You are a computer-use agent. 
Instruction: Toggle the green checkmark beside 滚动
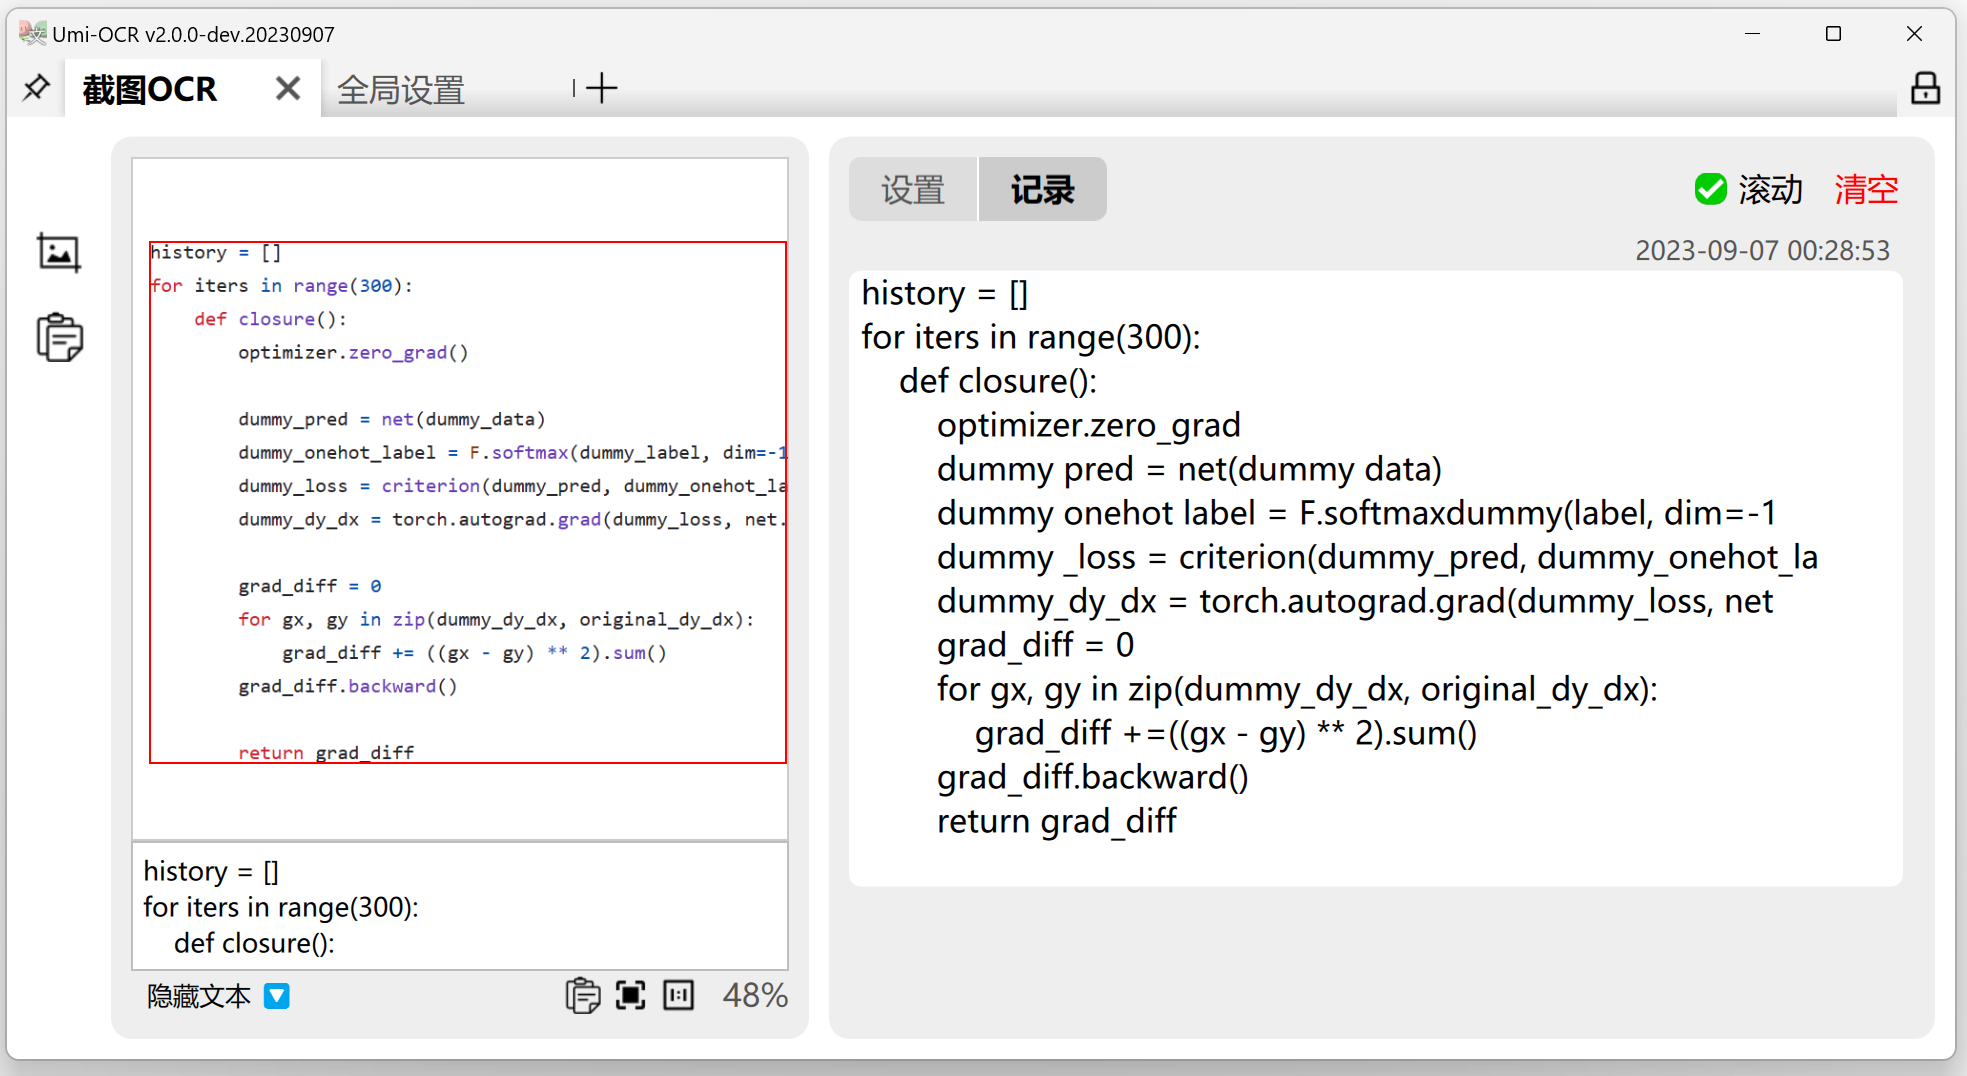pyautogui.click(x=1711, y=189)
